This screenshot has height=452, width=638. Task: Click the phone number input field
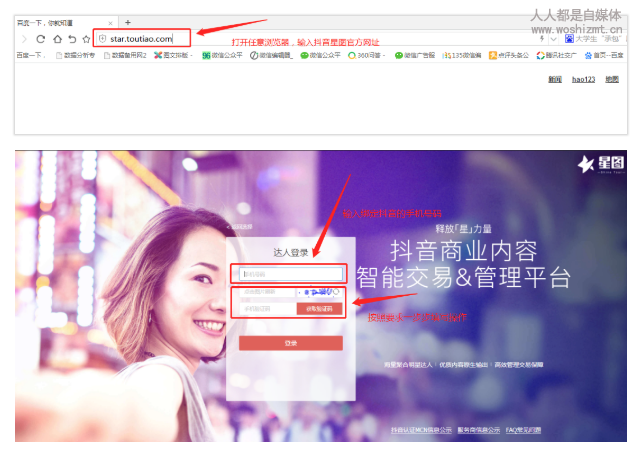(291, 274)
